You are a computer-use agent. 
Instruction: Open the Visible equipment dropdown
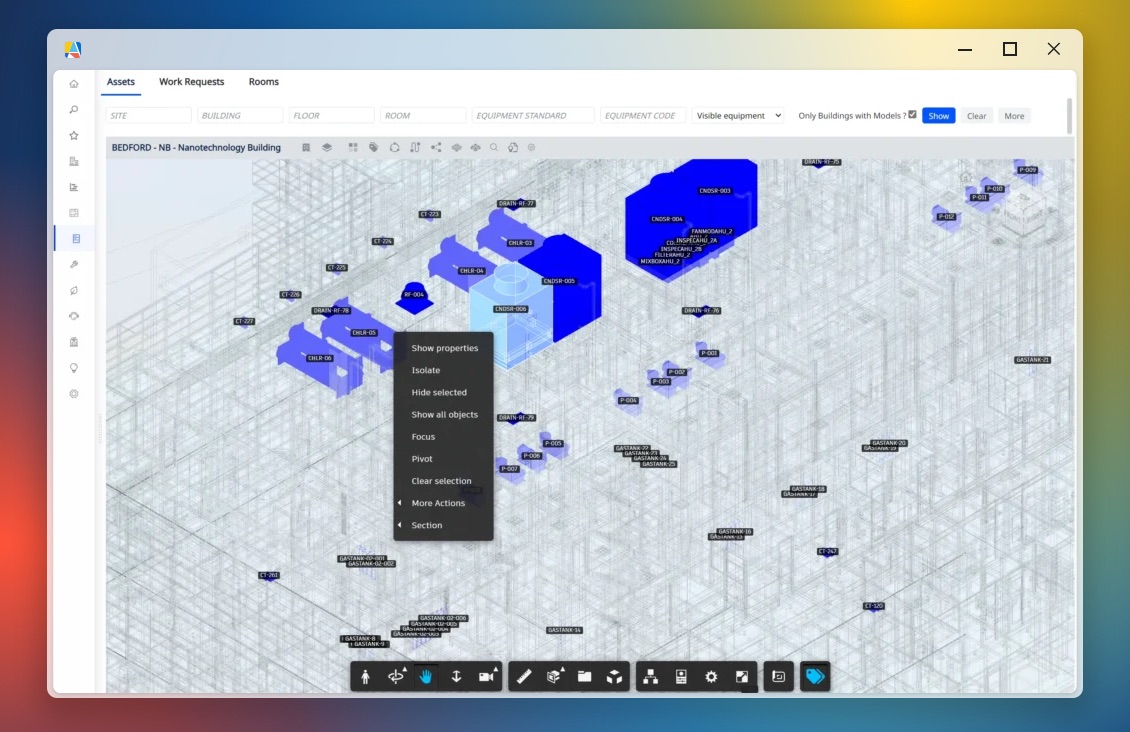point(738,116)
